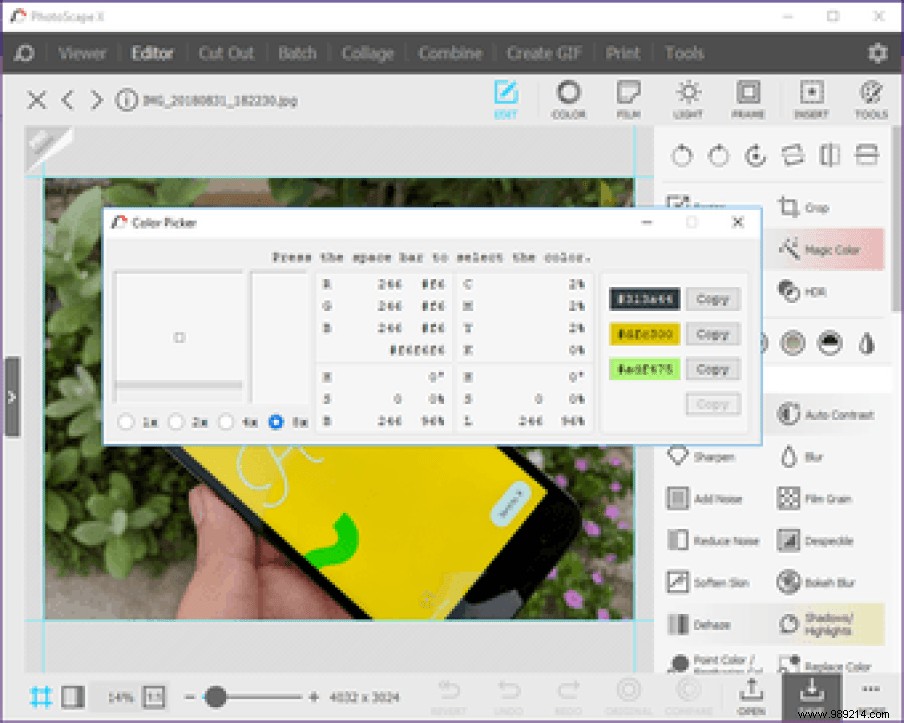Switch to the COLOR tab
904x723 pixels.
[x=568, y=99]
